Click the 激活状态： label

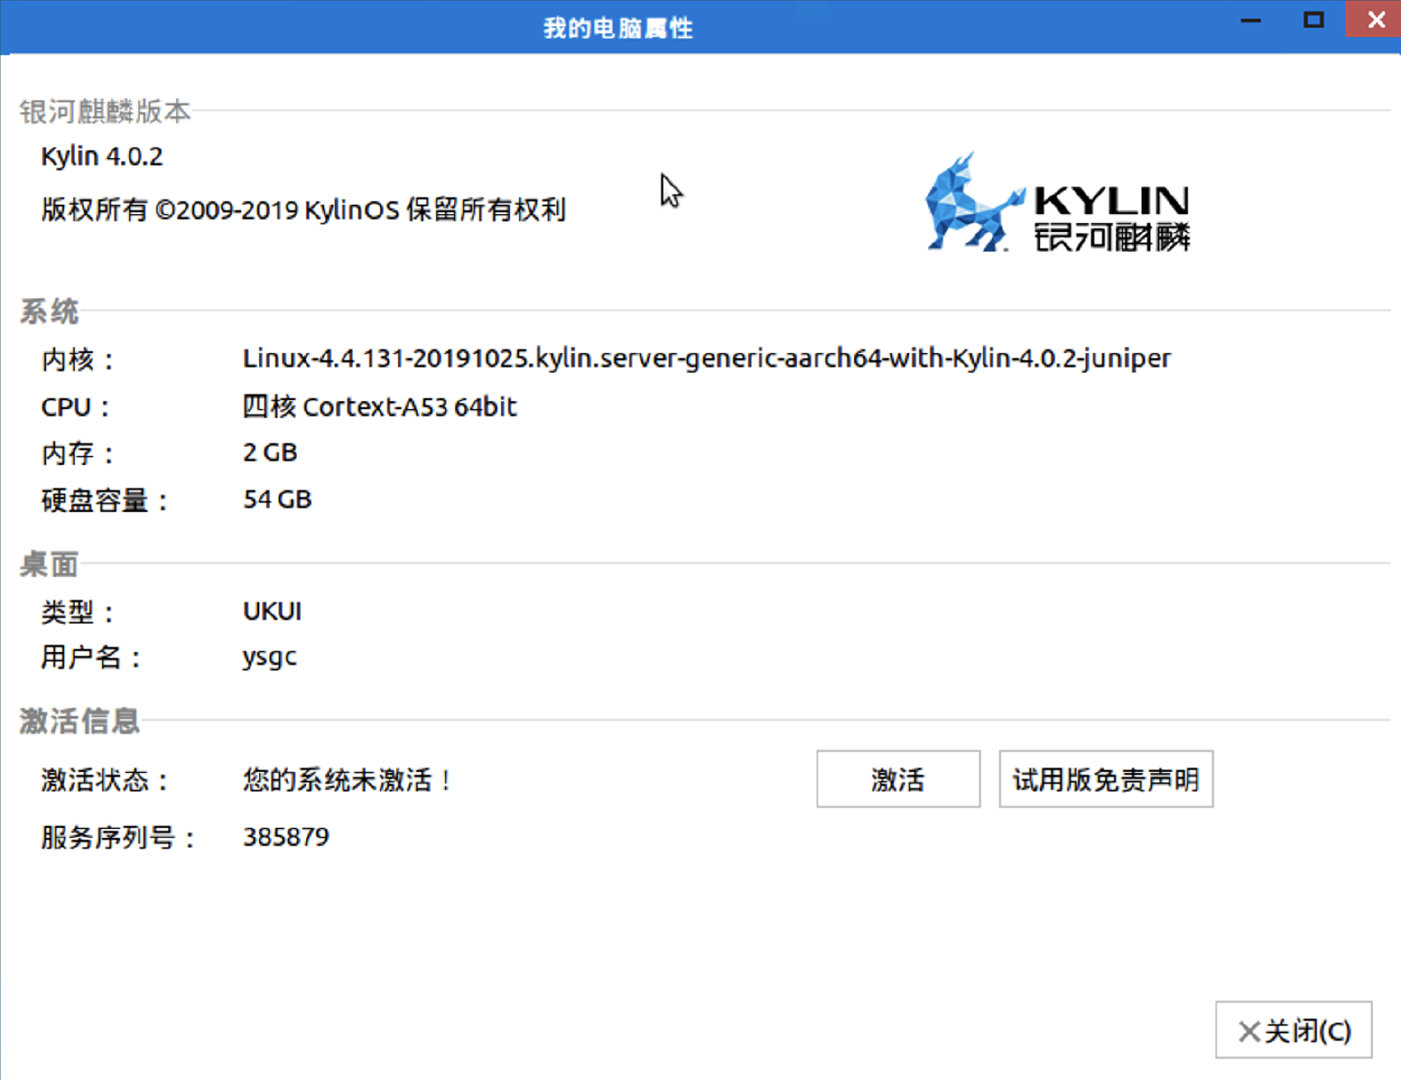(105, 780)
